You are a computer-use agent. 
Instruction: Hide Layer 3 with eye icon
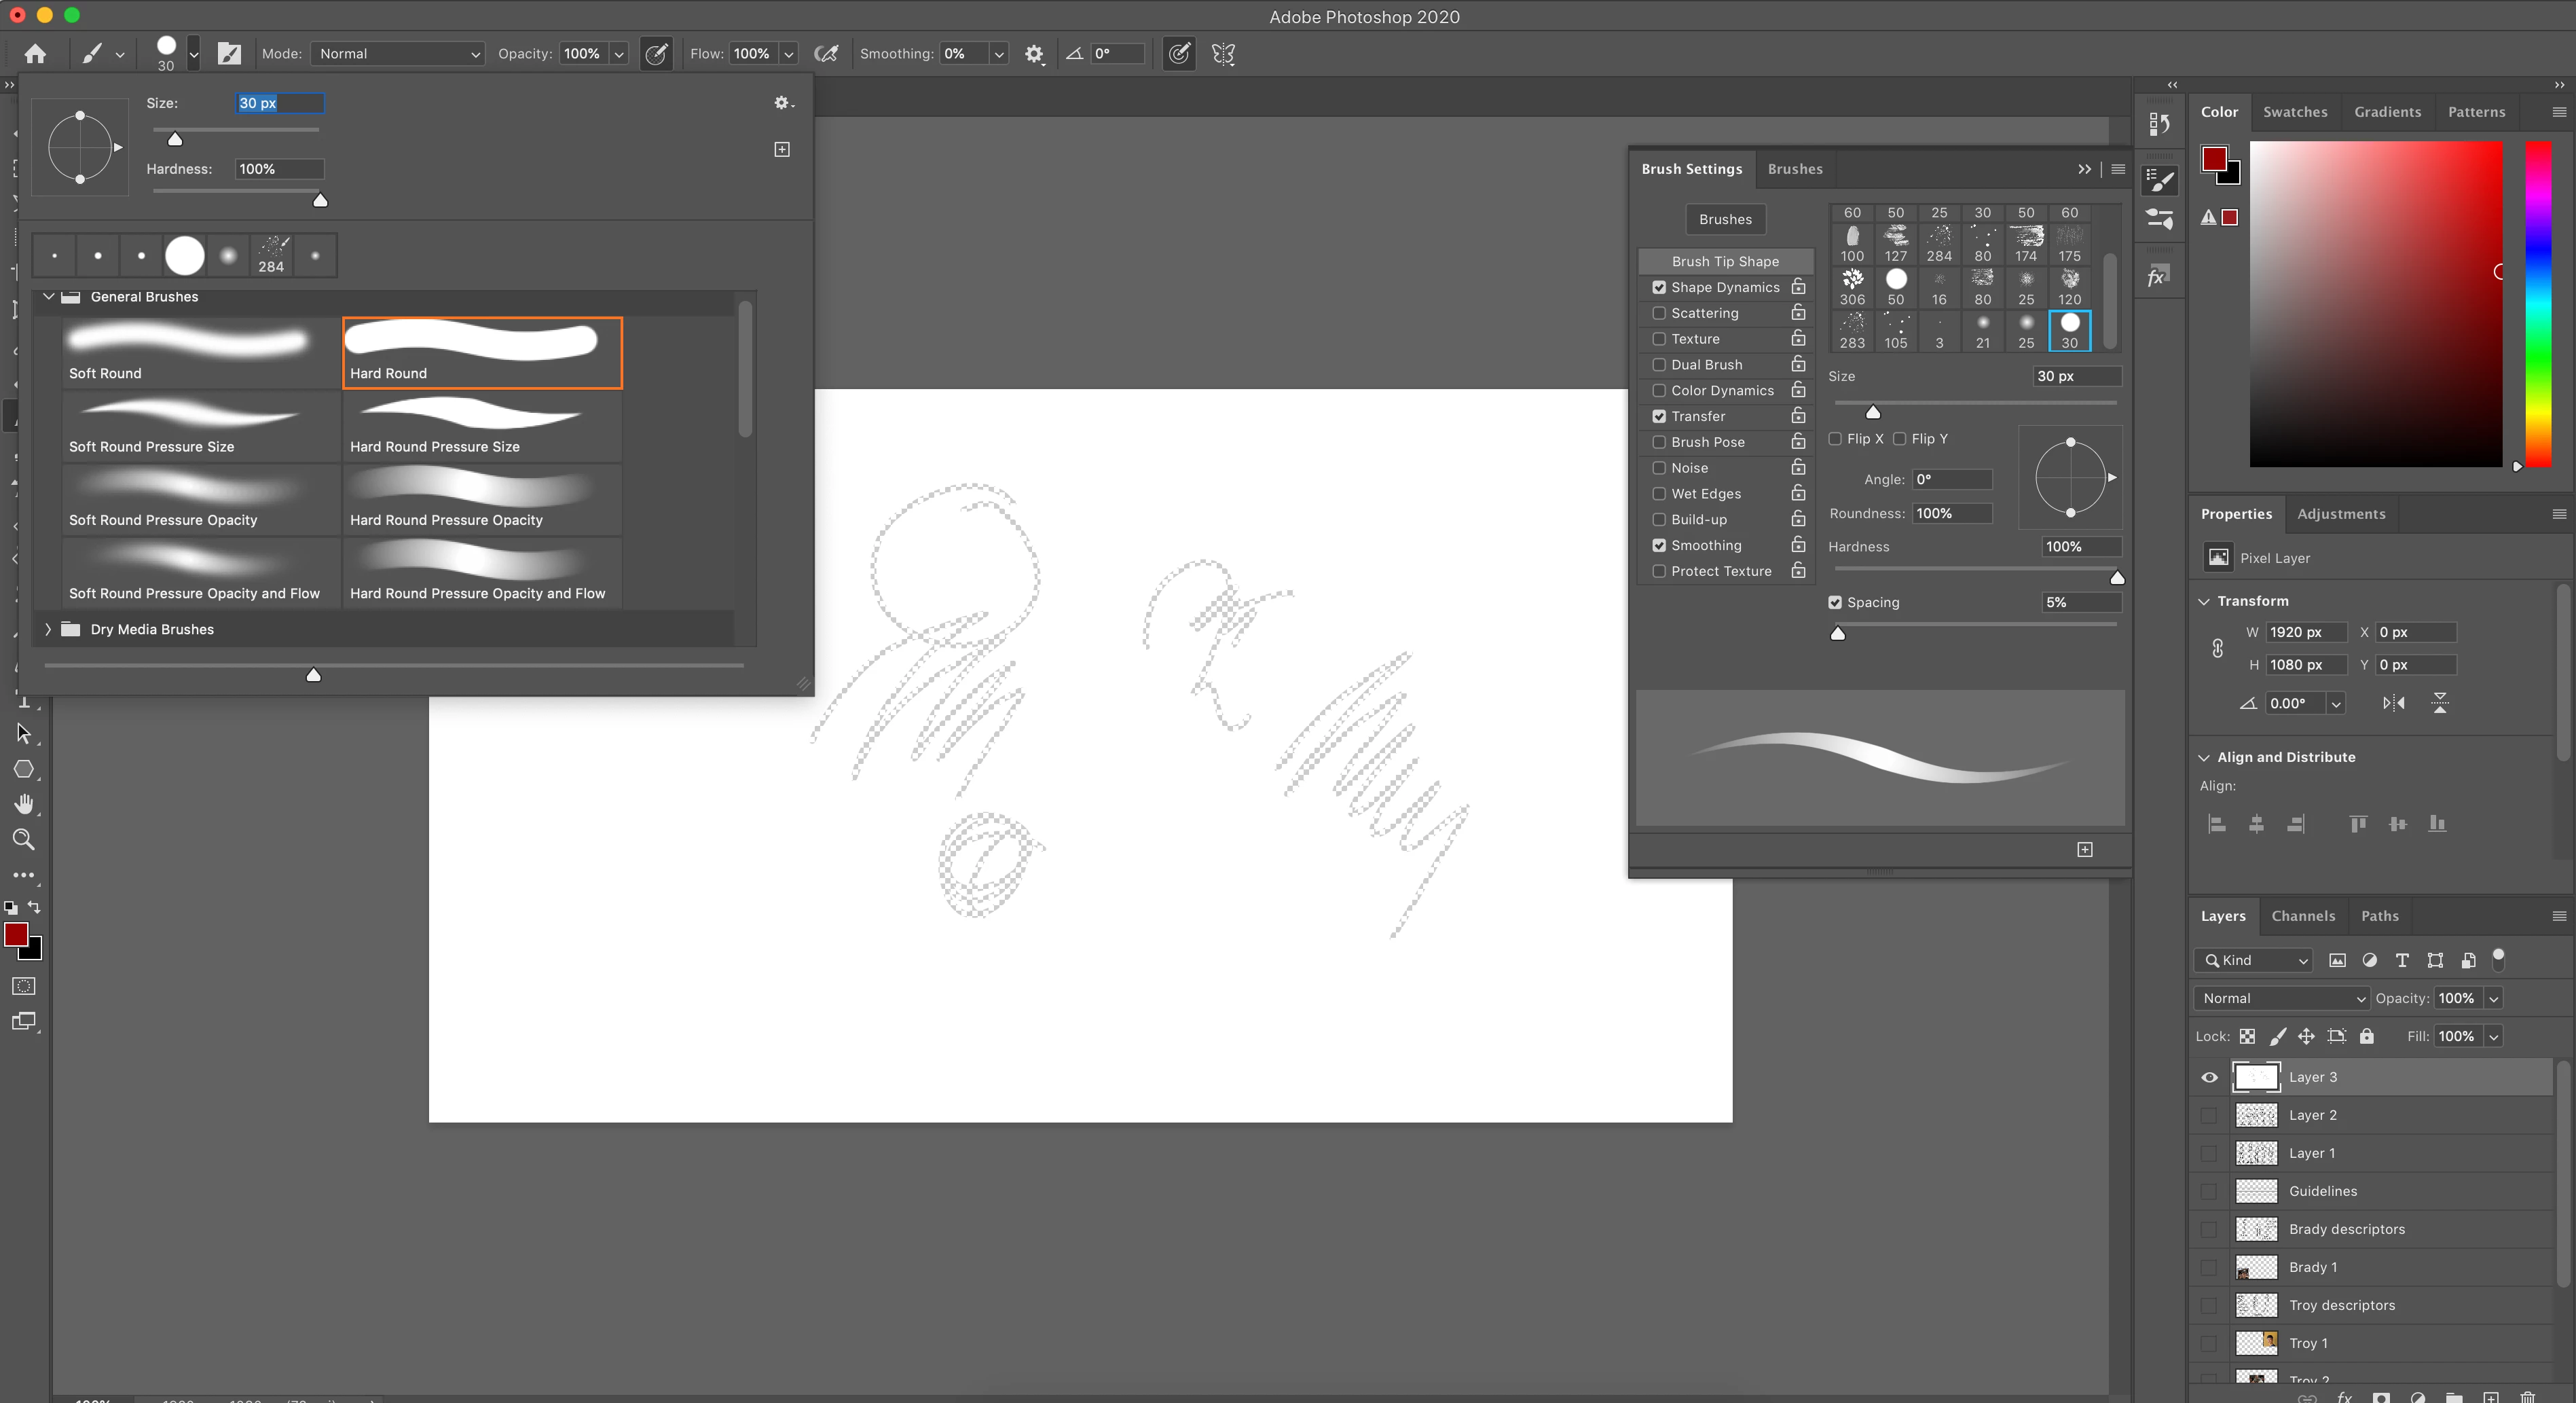2209,1077
